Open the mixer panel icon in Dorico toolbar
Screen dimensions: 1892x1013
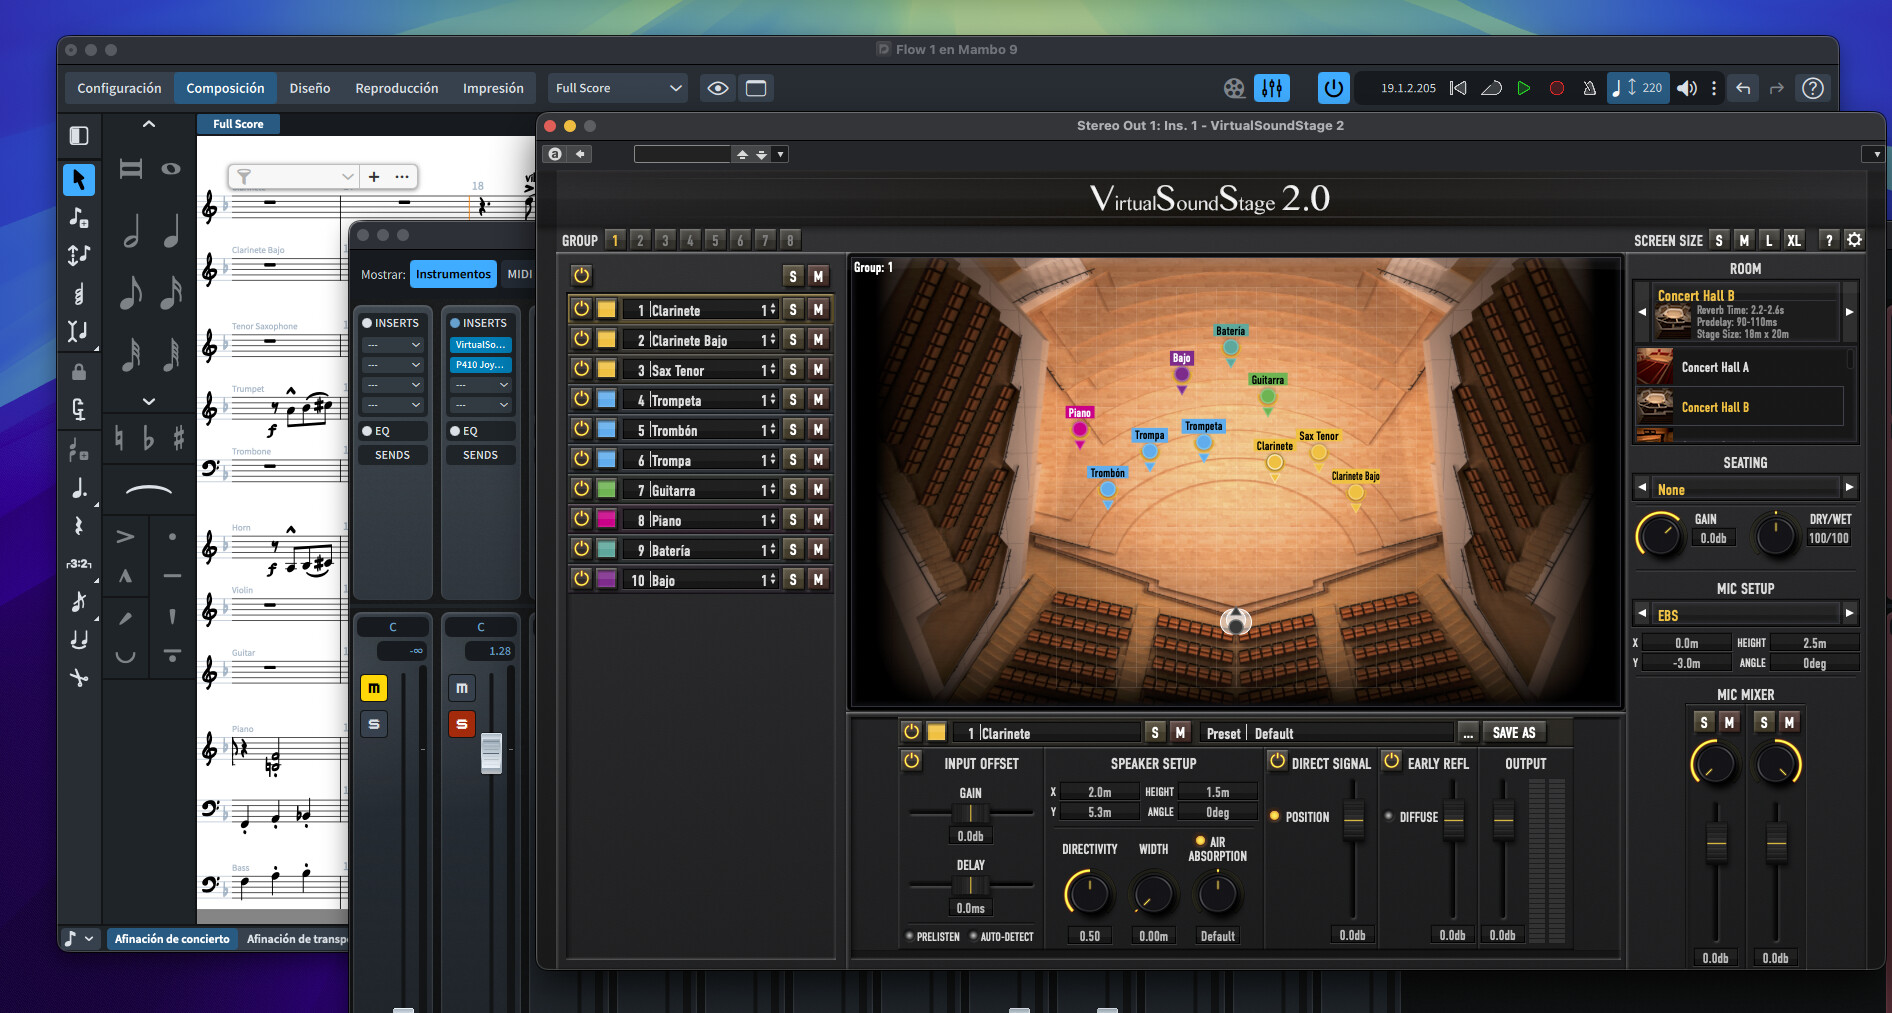1272,88
